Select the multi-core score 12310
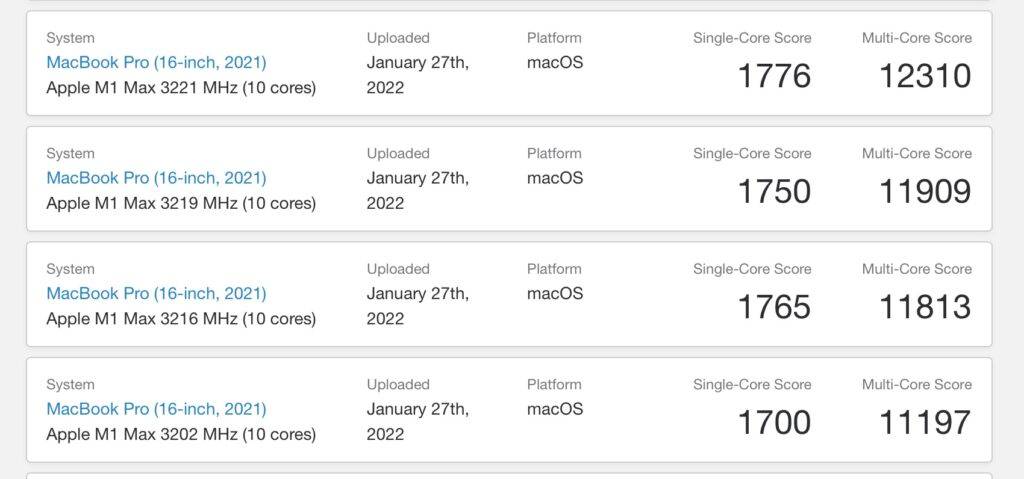 (x=925, y=76)
